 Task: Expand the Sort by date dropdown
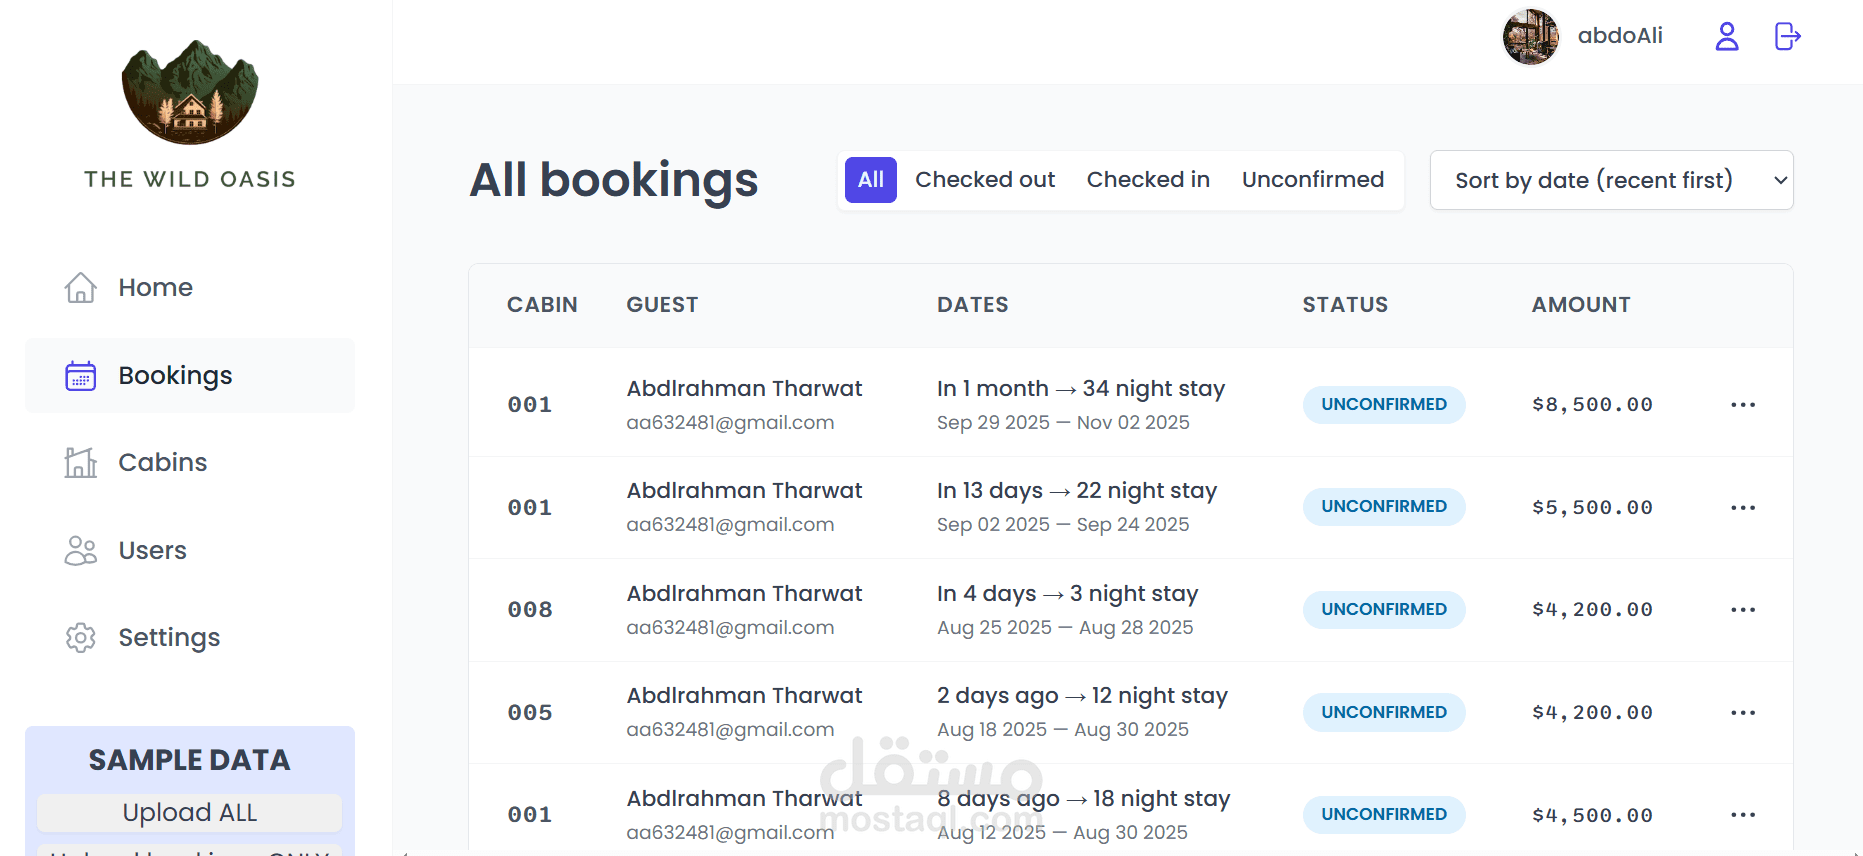pyautogui.click(x=1611, y=180)
